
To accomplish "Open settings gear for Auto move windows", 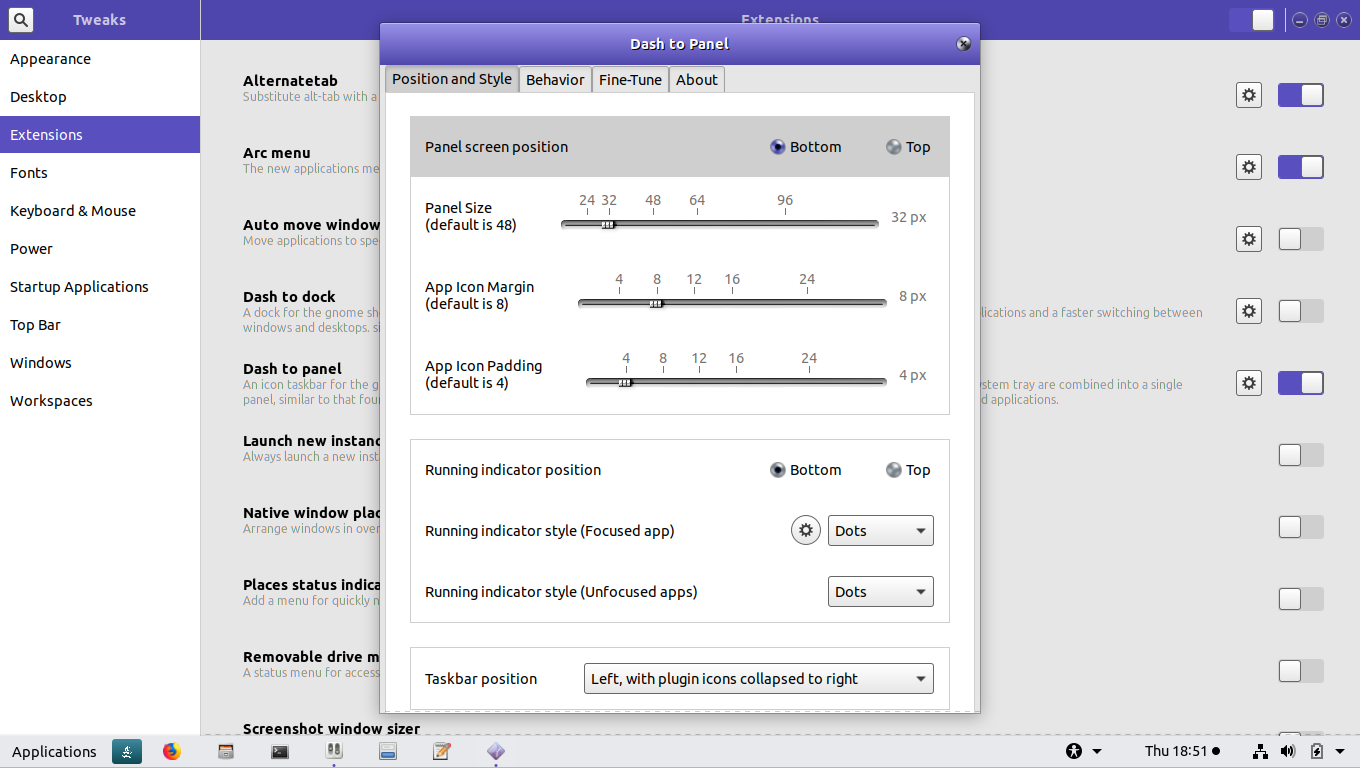I will tap(1248, 239).
